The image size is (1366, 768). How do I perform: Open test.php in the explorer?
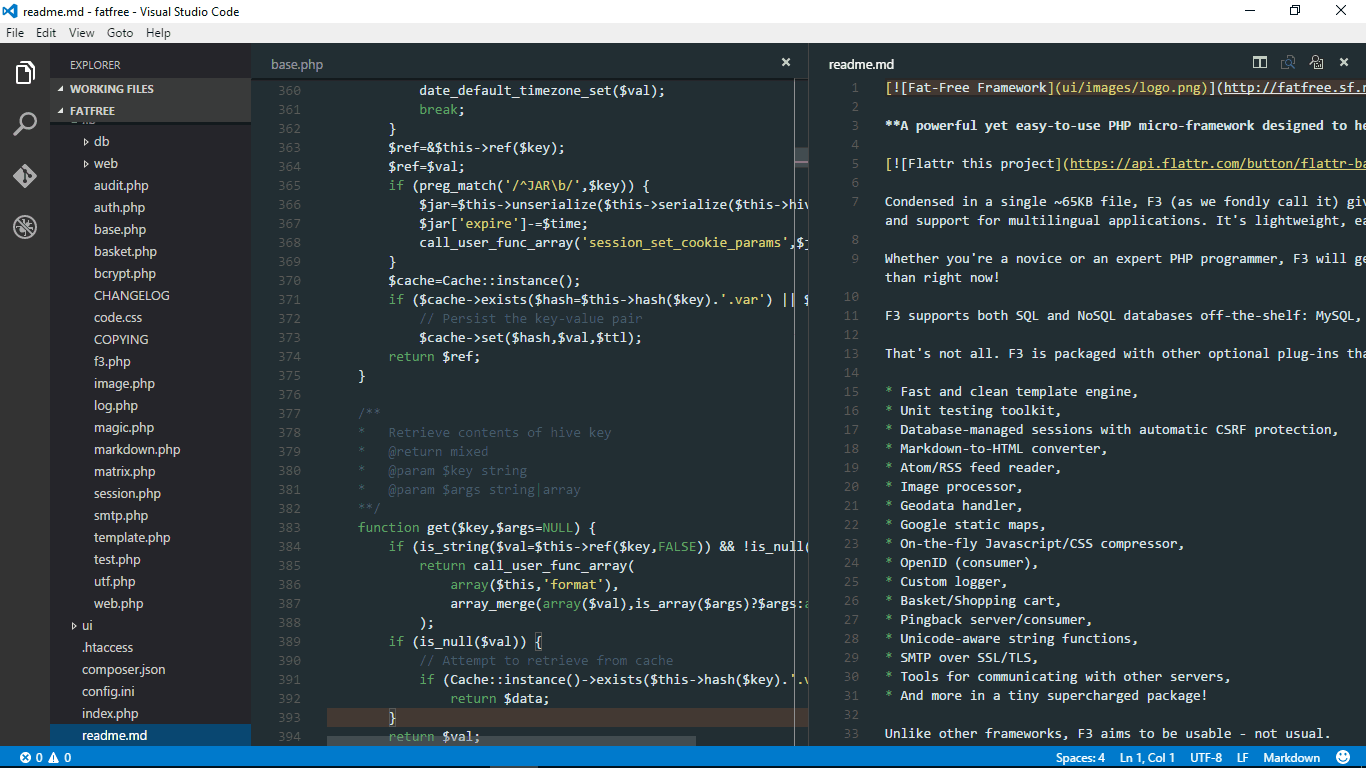pos(117,560)
